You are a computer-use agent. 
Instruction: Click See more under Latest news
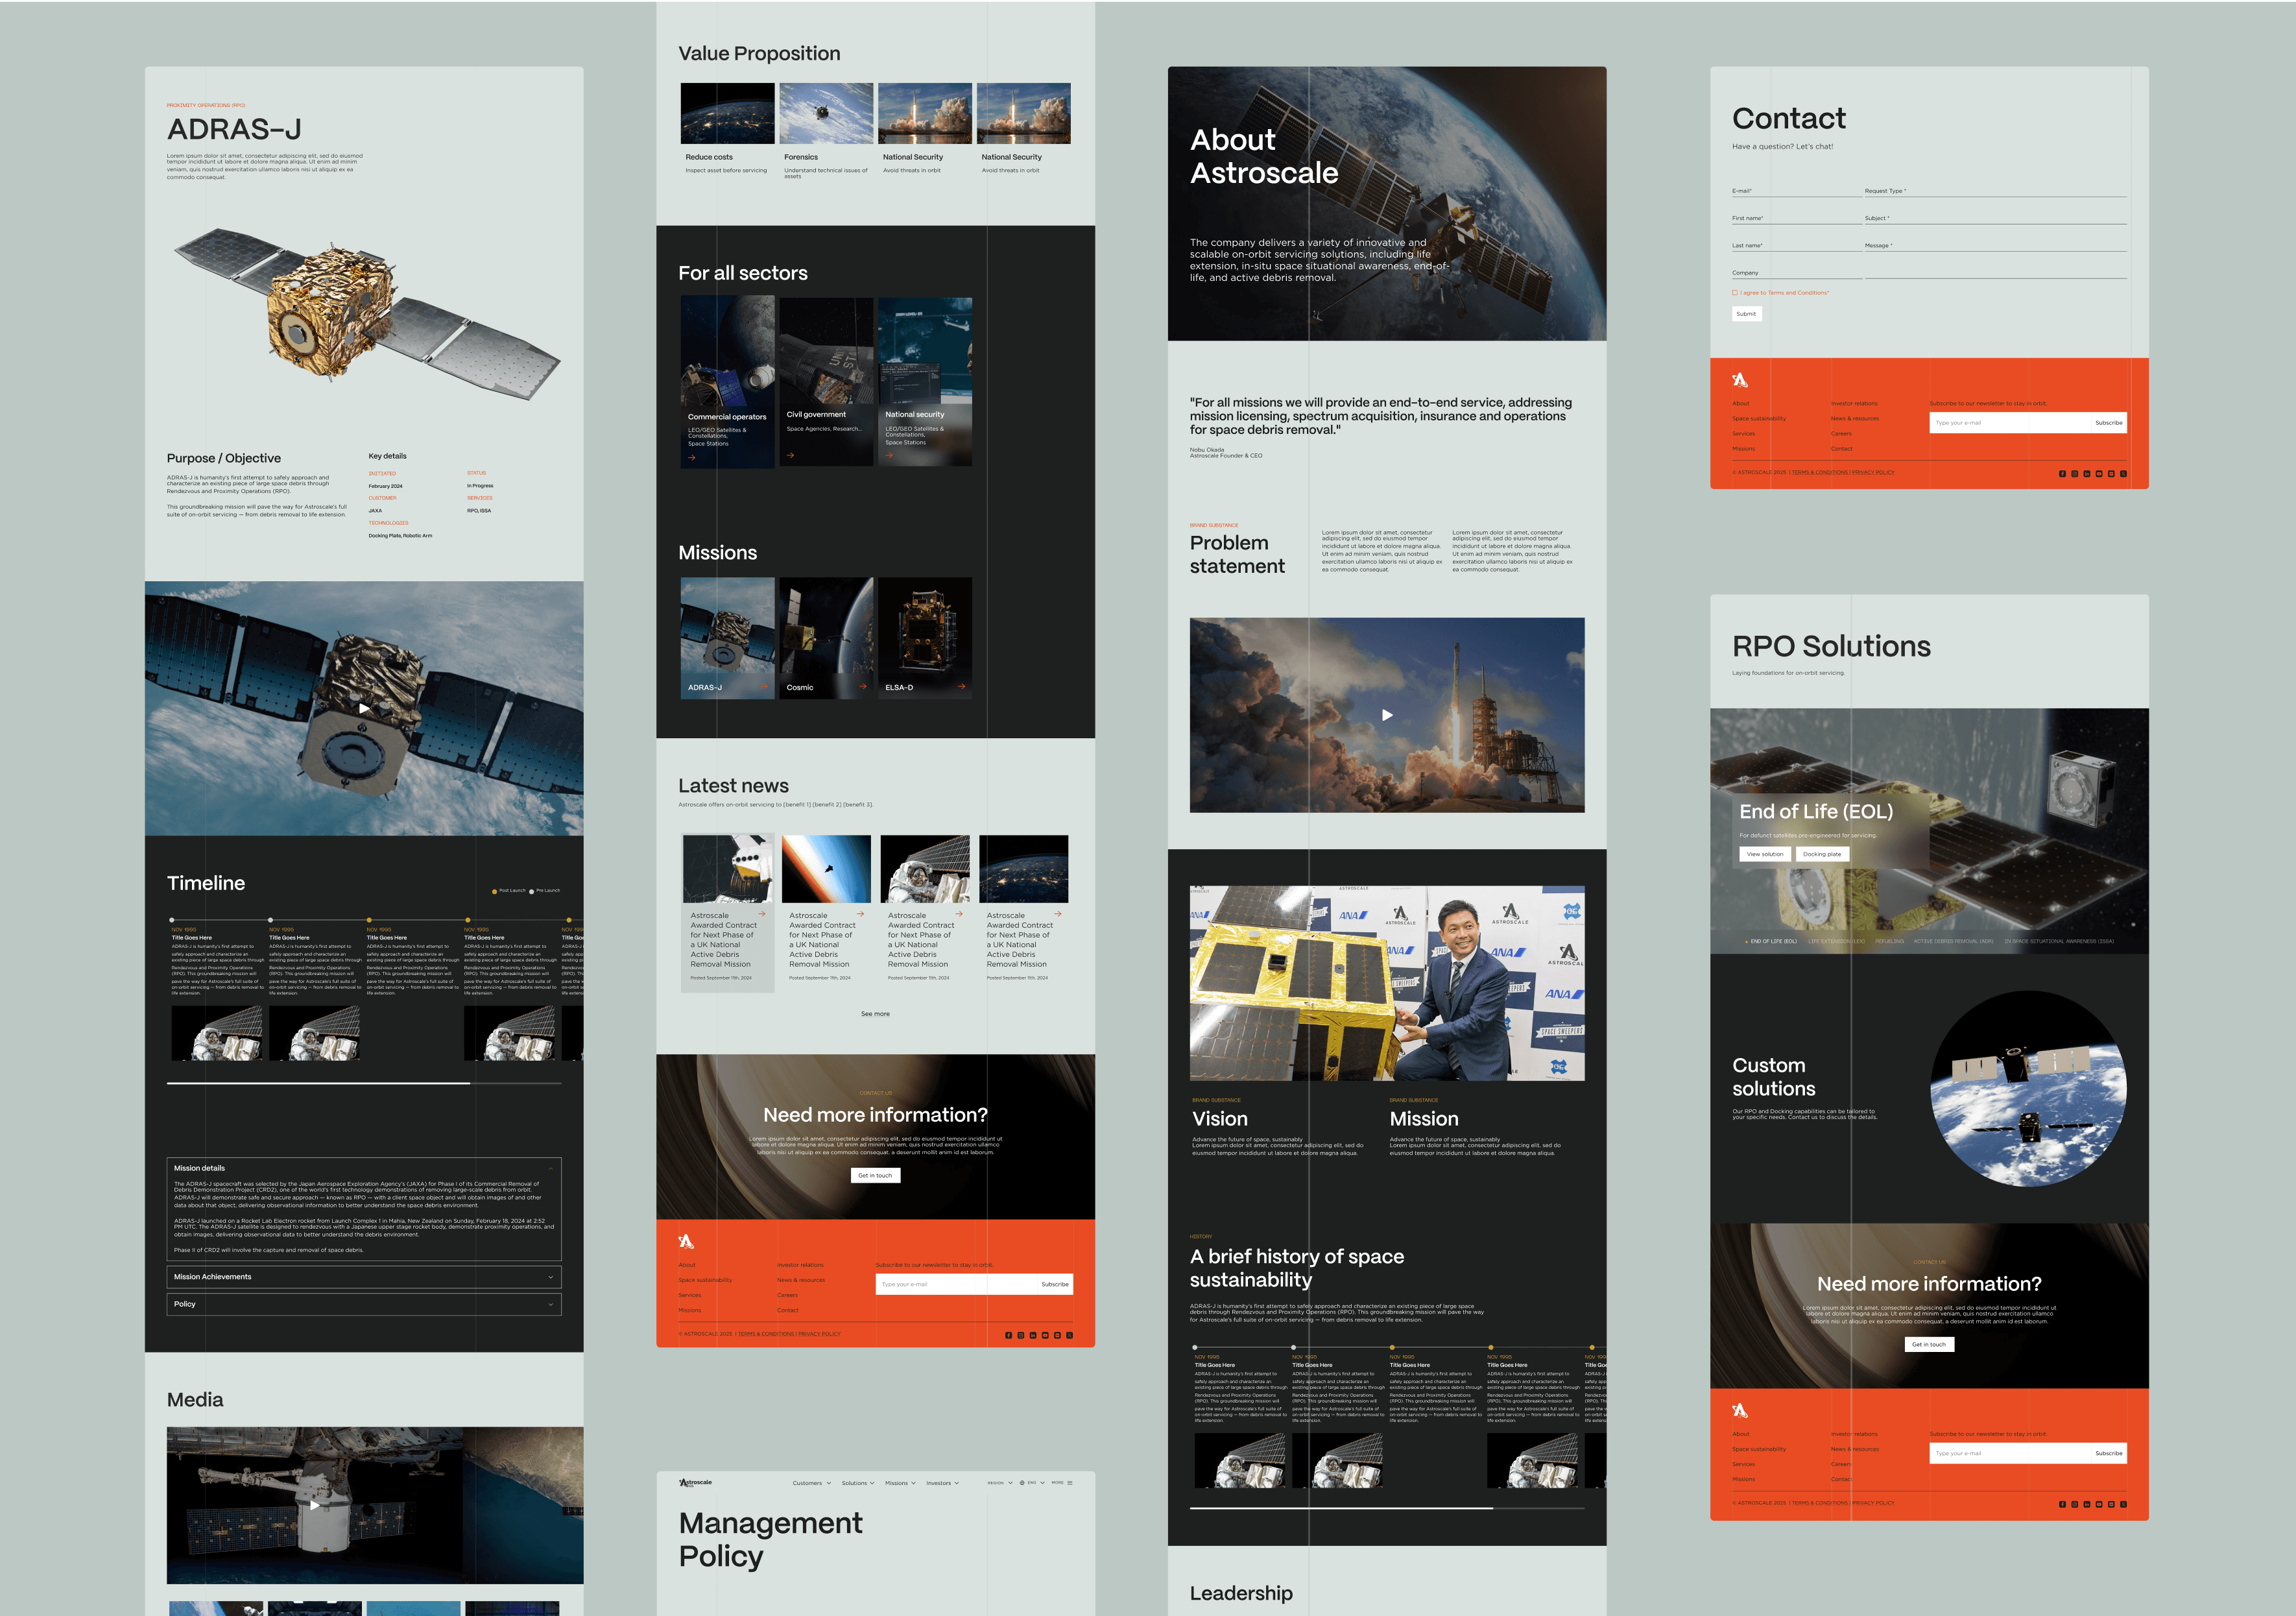875,1014
